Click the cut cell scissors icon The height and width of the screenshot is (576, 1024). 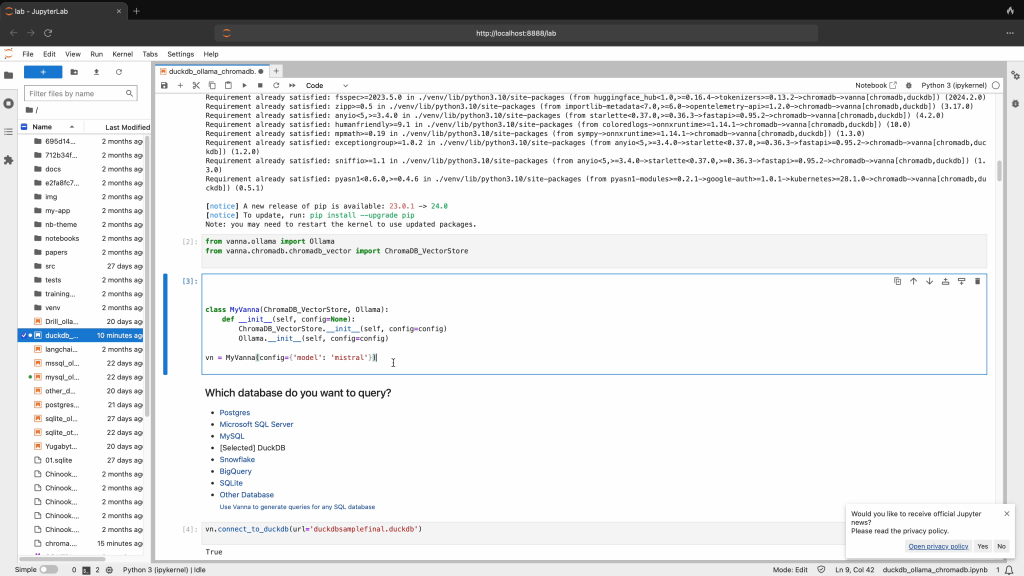coord(197,86)
